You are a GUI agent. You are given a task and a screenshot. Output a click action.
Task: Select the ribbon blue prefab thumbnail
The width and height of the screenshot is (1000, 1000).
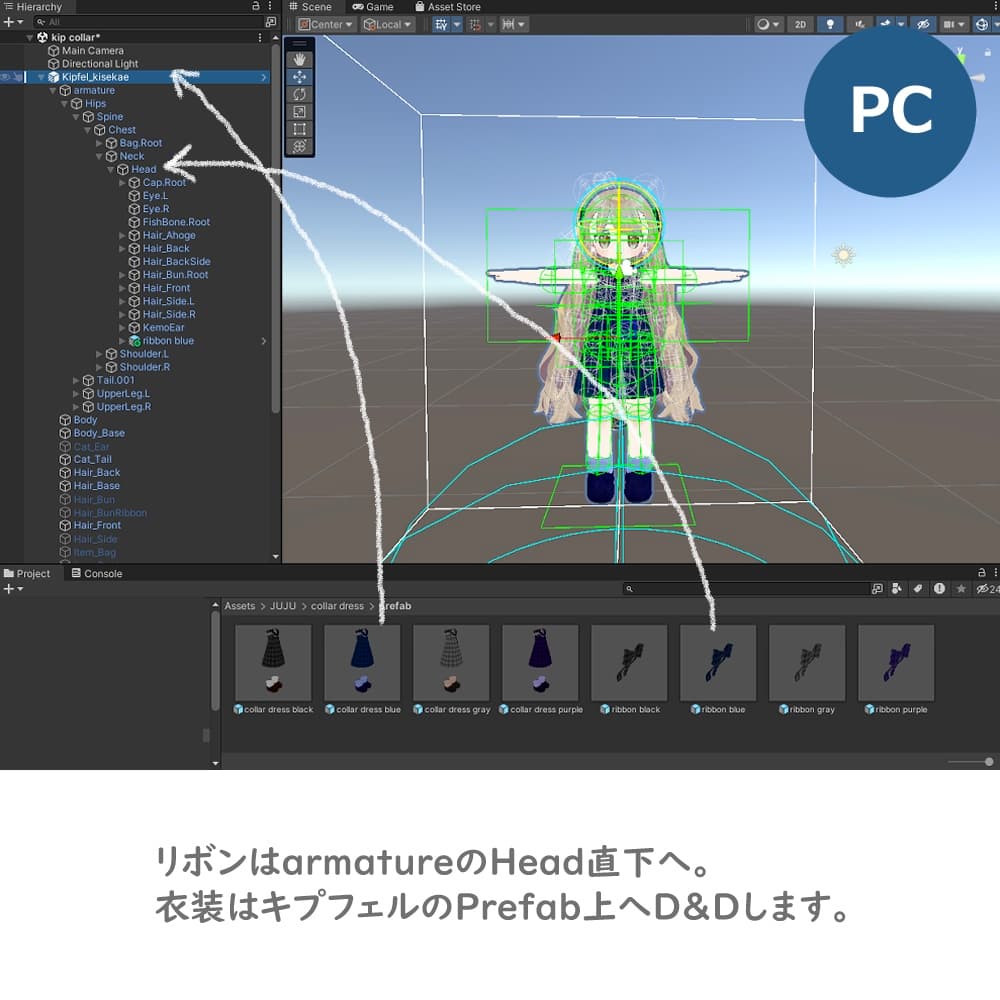coord(718,662)
